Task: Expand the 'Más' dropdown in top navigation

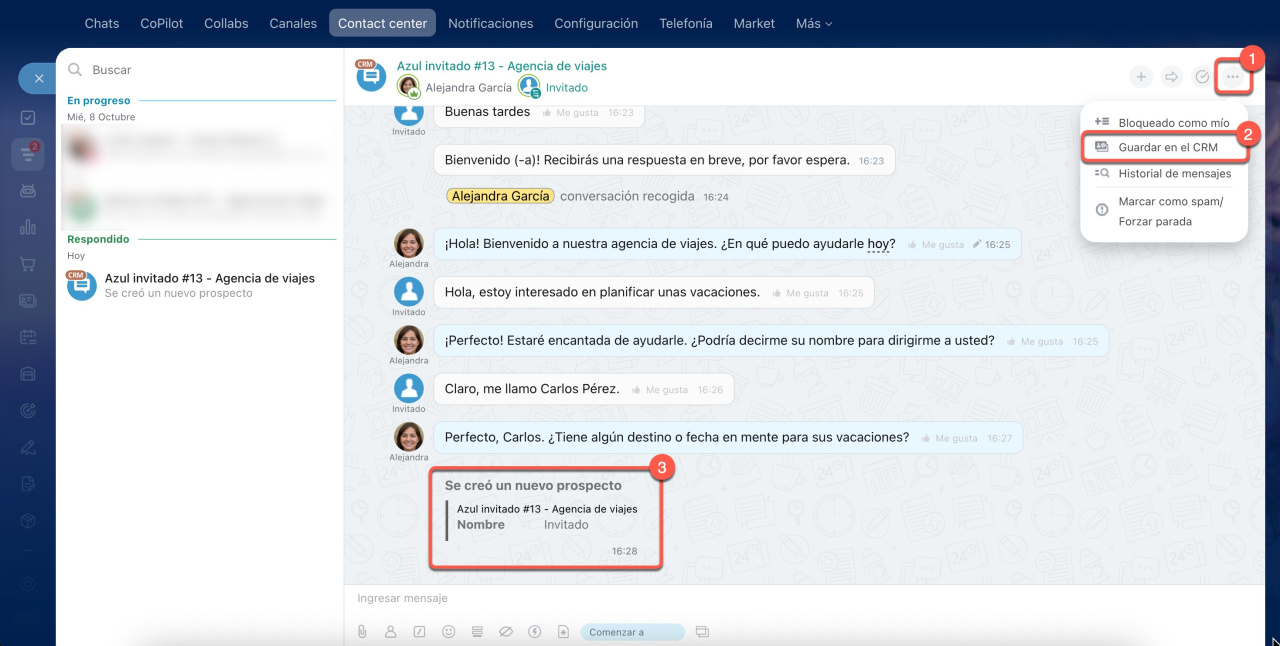Action: pyautogui.click(x=813, y=23)
